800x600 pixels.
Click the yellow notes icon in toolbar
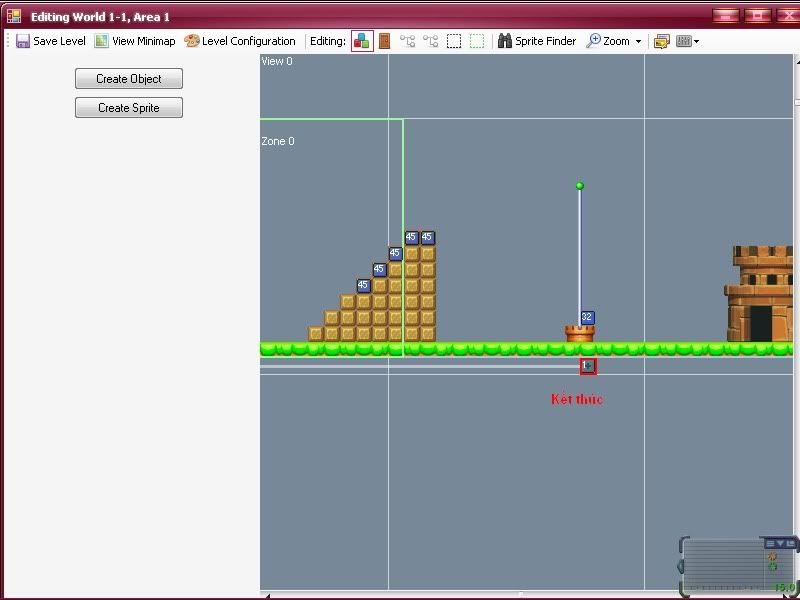click(661, 41)
